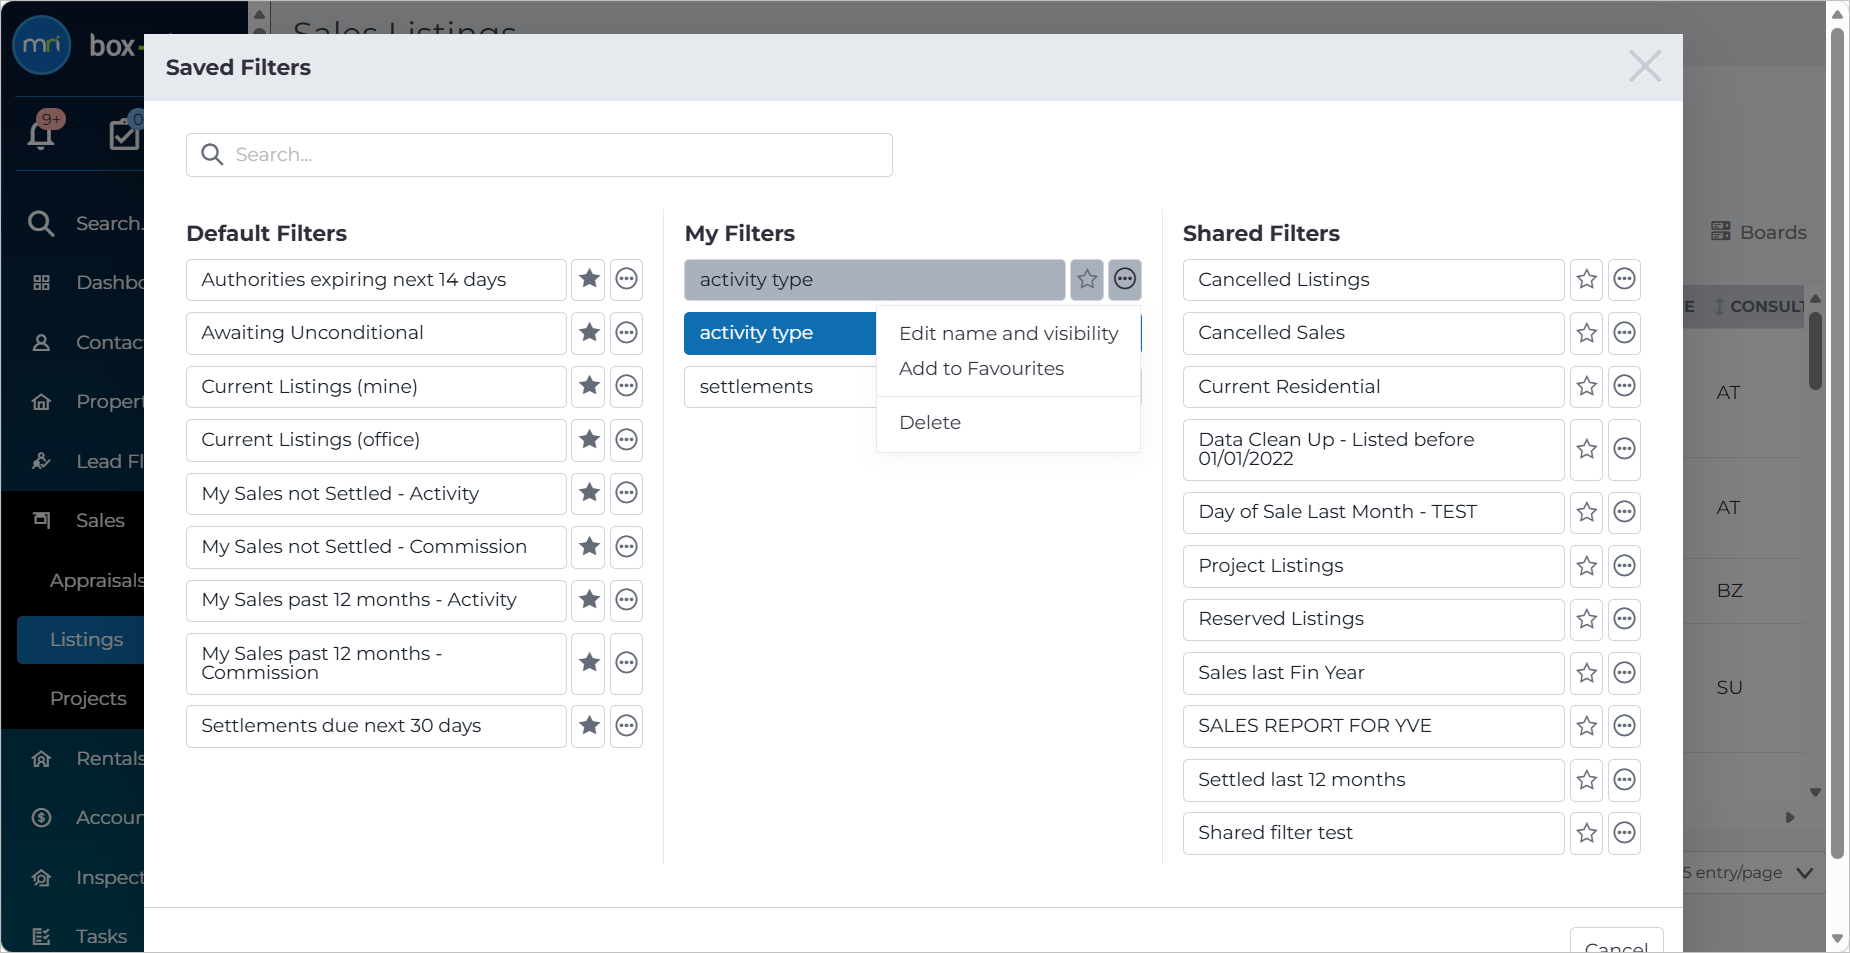Click the MRI logo in sidebar
Viewport: 1850px width, 953px height.
click(41, 45)
